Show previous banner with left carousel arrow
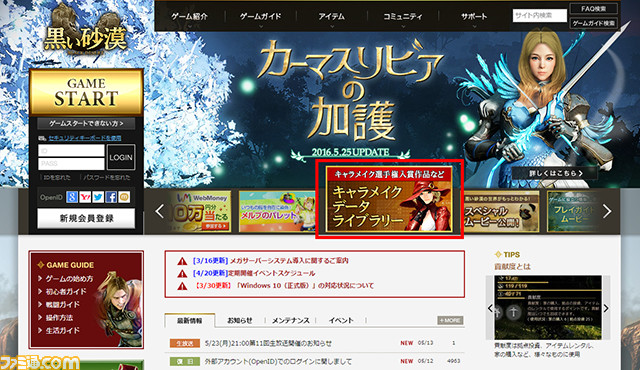Viewport: 640px width, 370px height. 160,211
